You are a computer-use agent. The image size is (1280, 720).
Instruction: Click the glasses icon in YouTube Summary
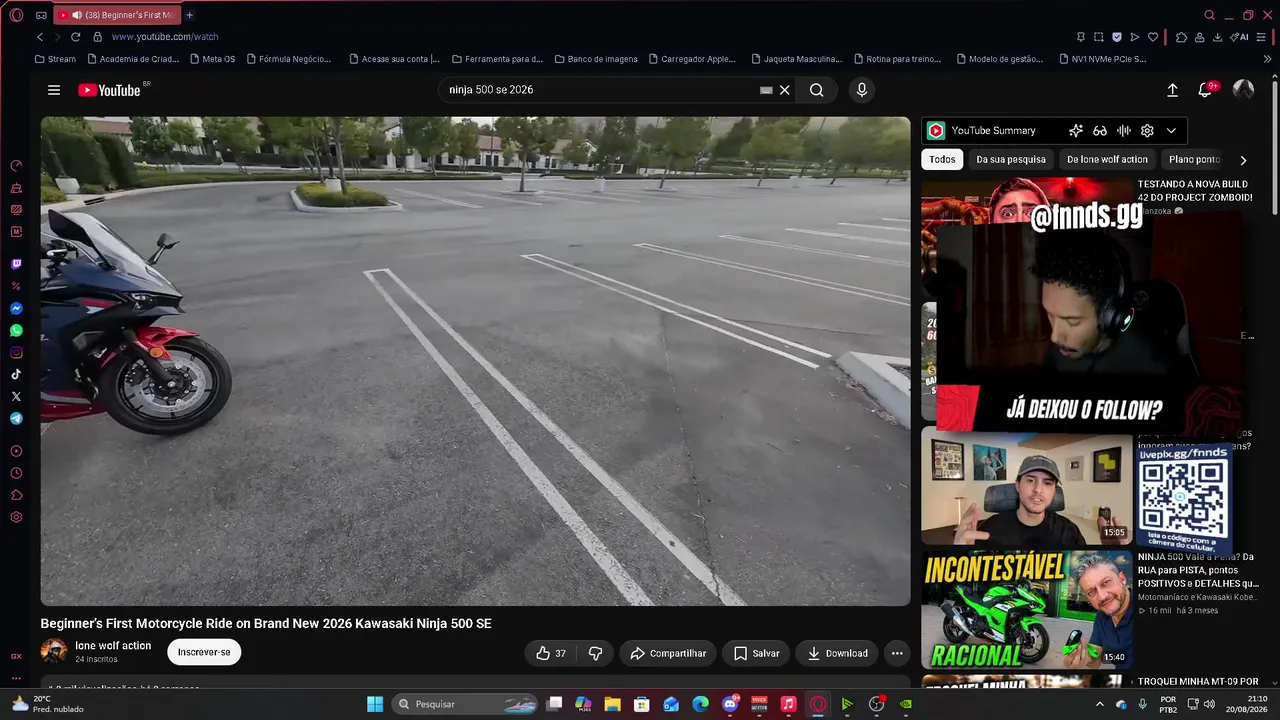click(1100, 131)
